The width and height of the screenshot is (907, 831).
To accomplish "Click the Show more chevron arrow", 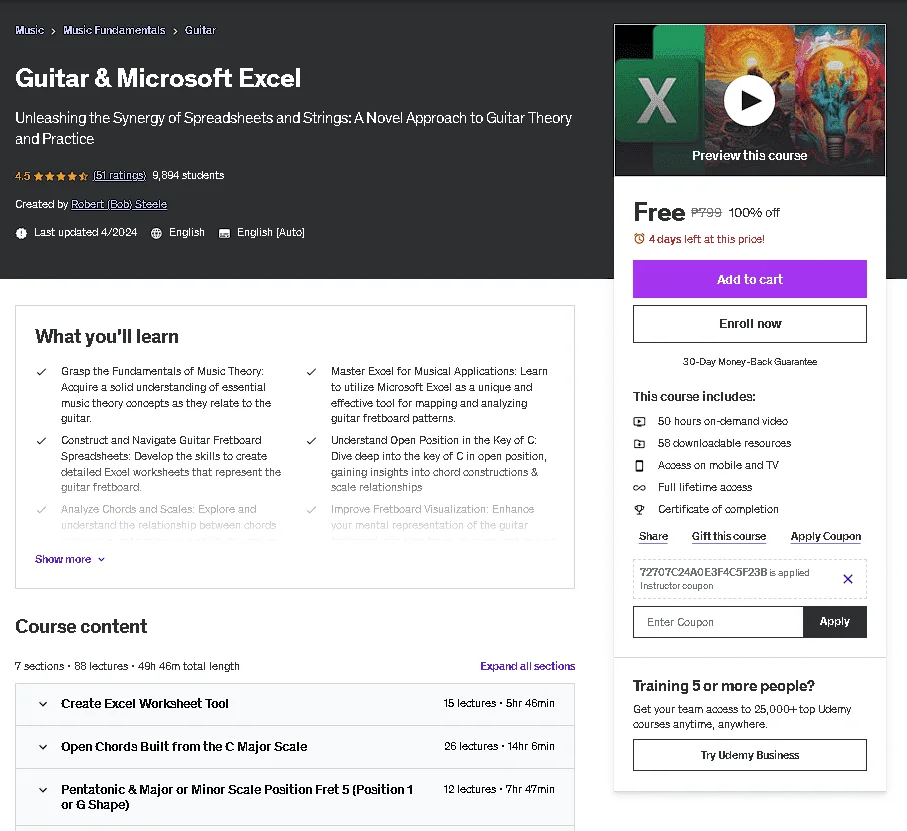I will (x=101, y=560).
